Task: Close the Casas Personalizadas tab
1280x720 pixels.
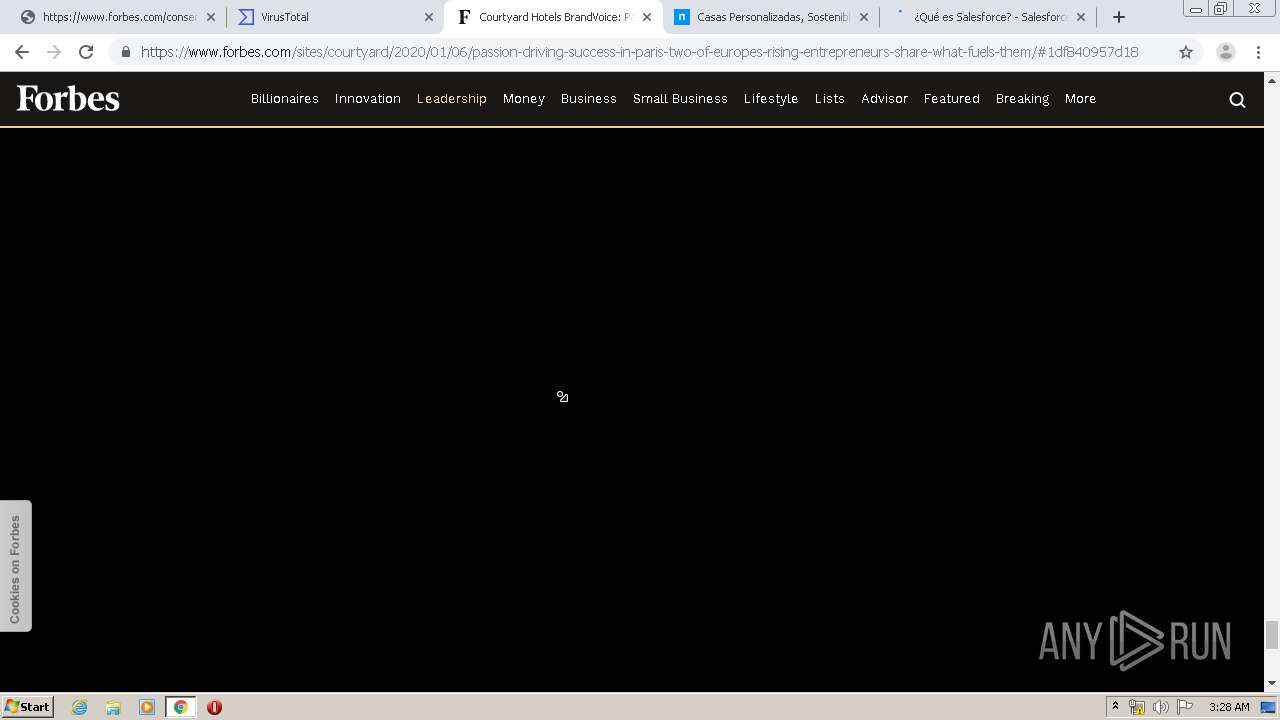Action: click(x=864, y=17)
